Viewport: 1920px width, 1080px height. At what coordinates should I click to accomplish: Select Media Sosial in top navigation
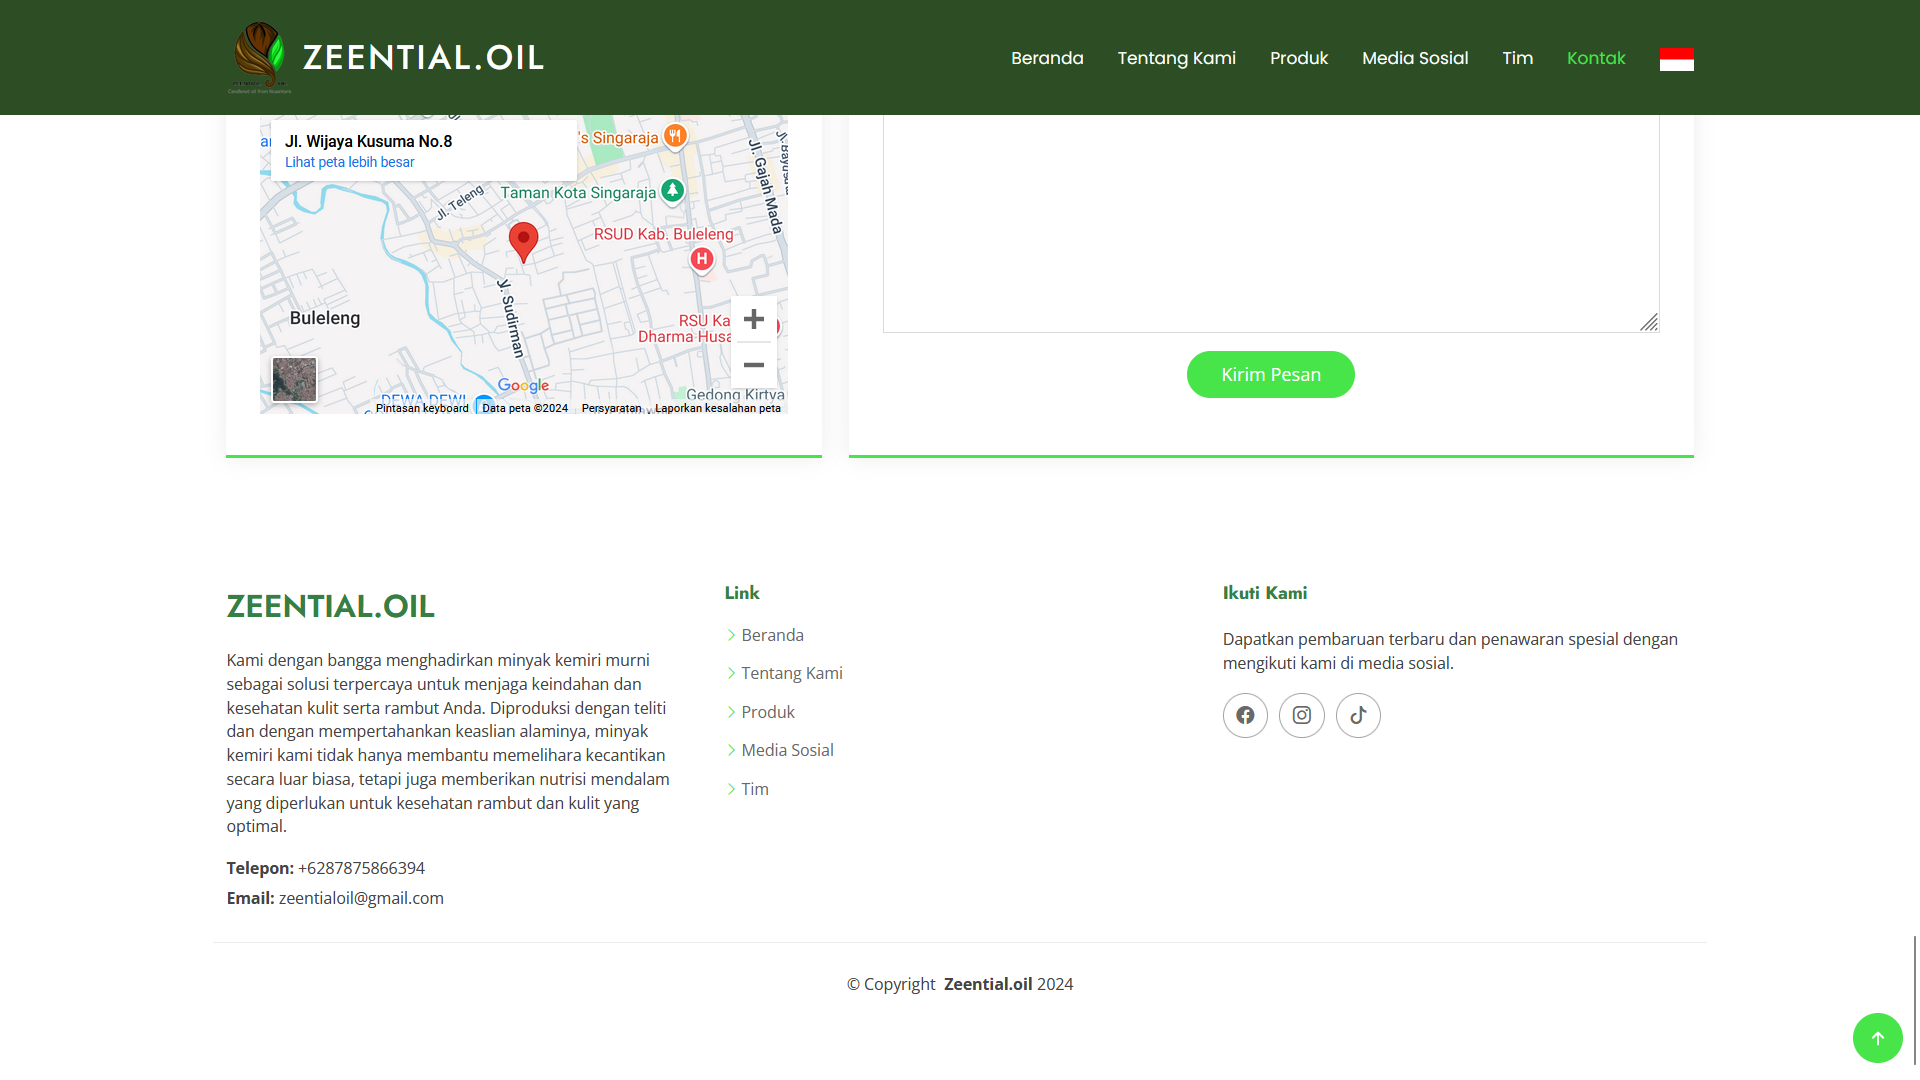point(1414,58)
